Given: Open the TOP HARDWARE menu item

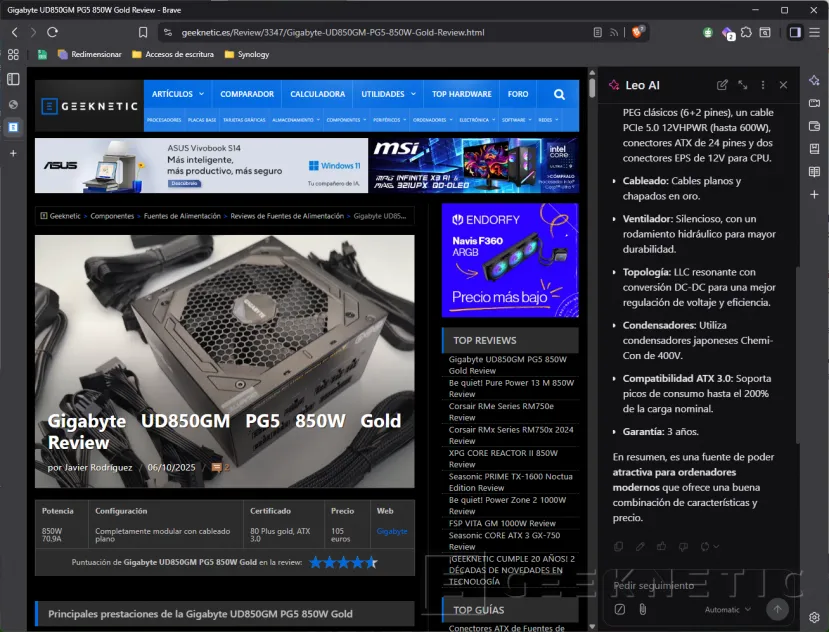Looking at the screenshot, I should click(461, 93).
